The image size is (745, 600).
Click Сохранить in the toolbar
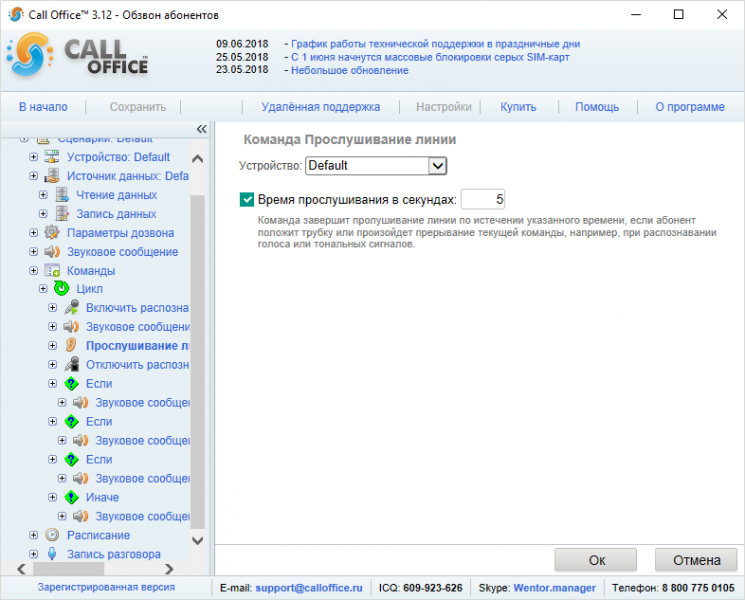(x=138, y=107)
